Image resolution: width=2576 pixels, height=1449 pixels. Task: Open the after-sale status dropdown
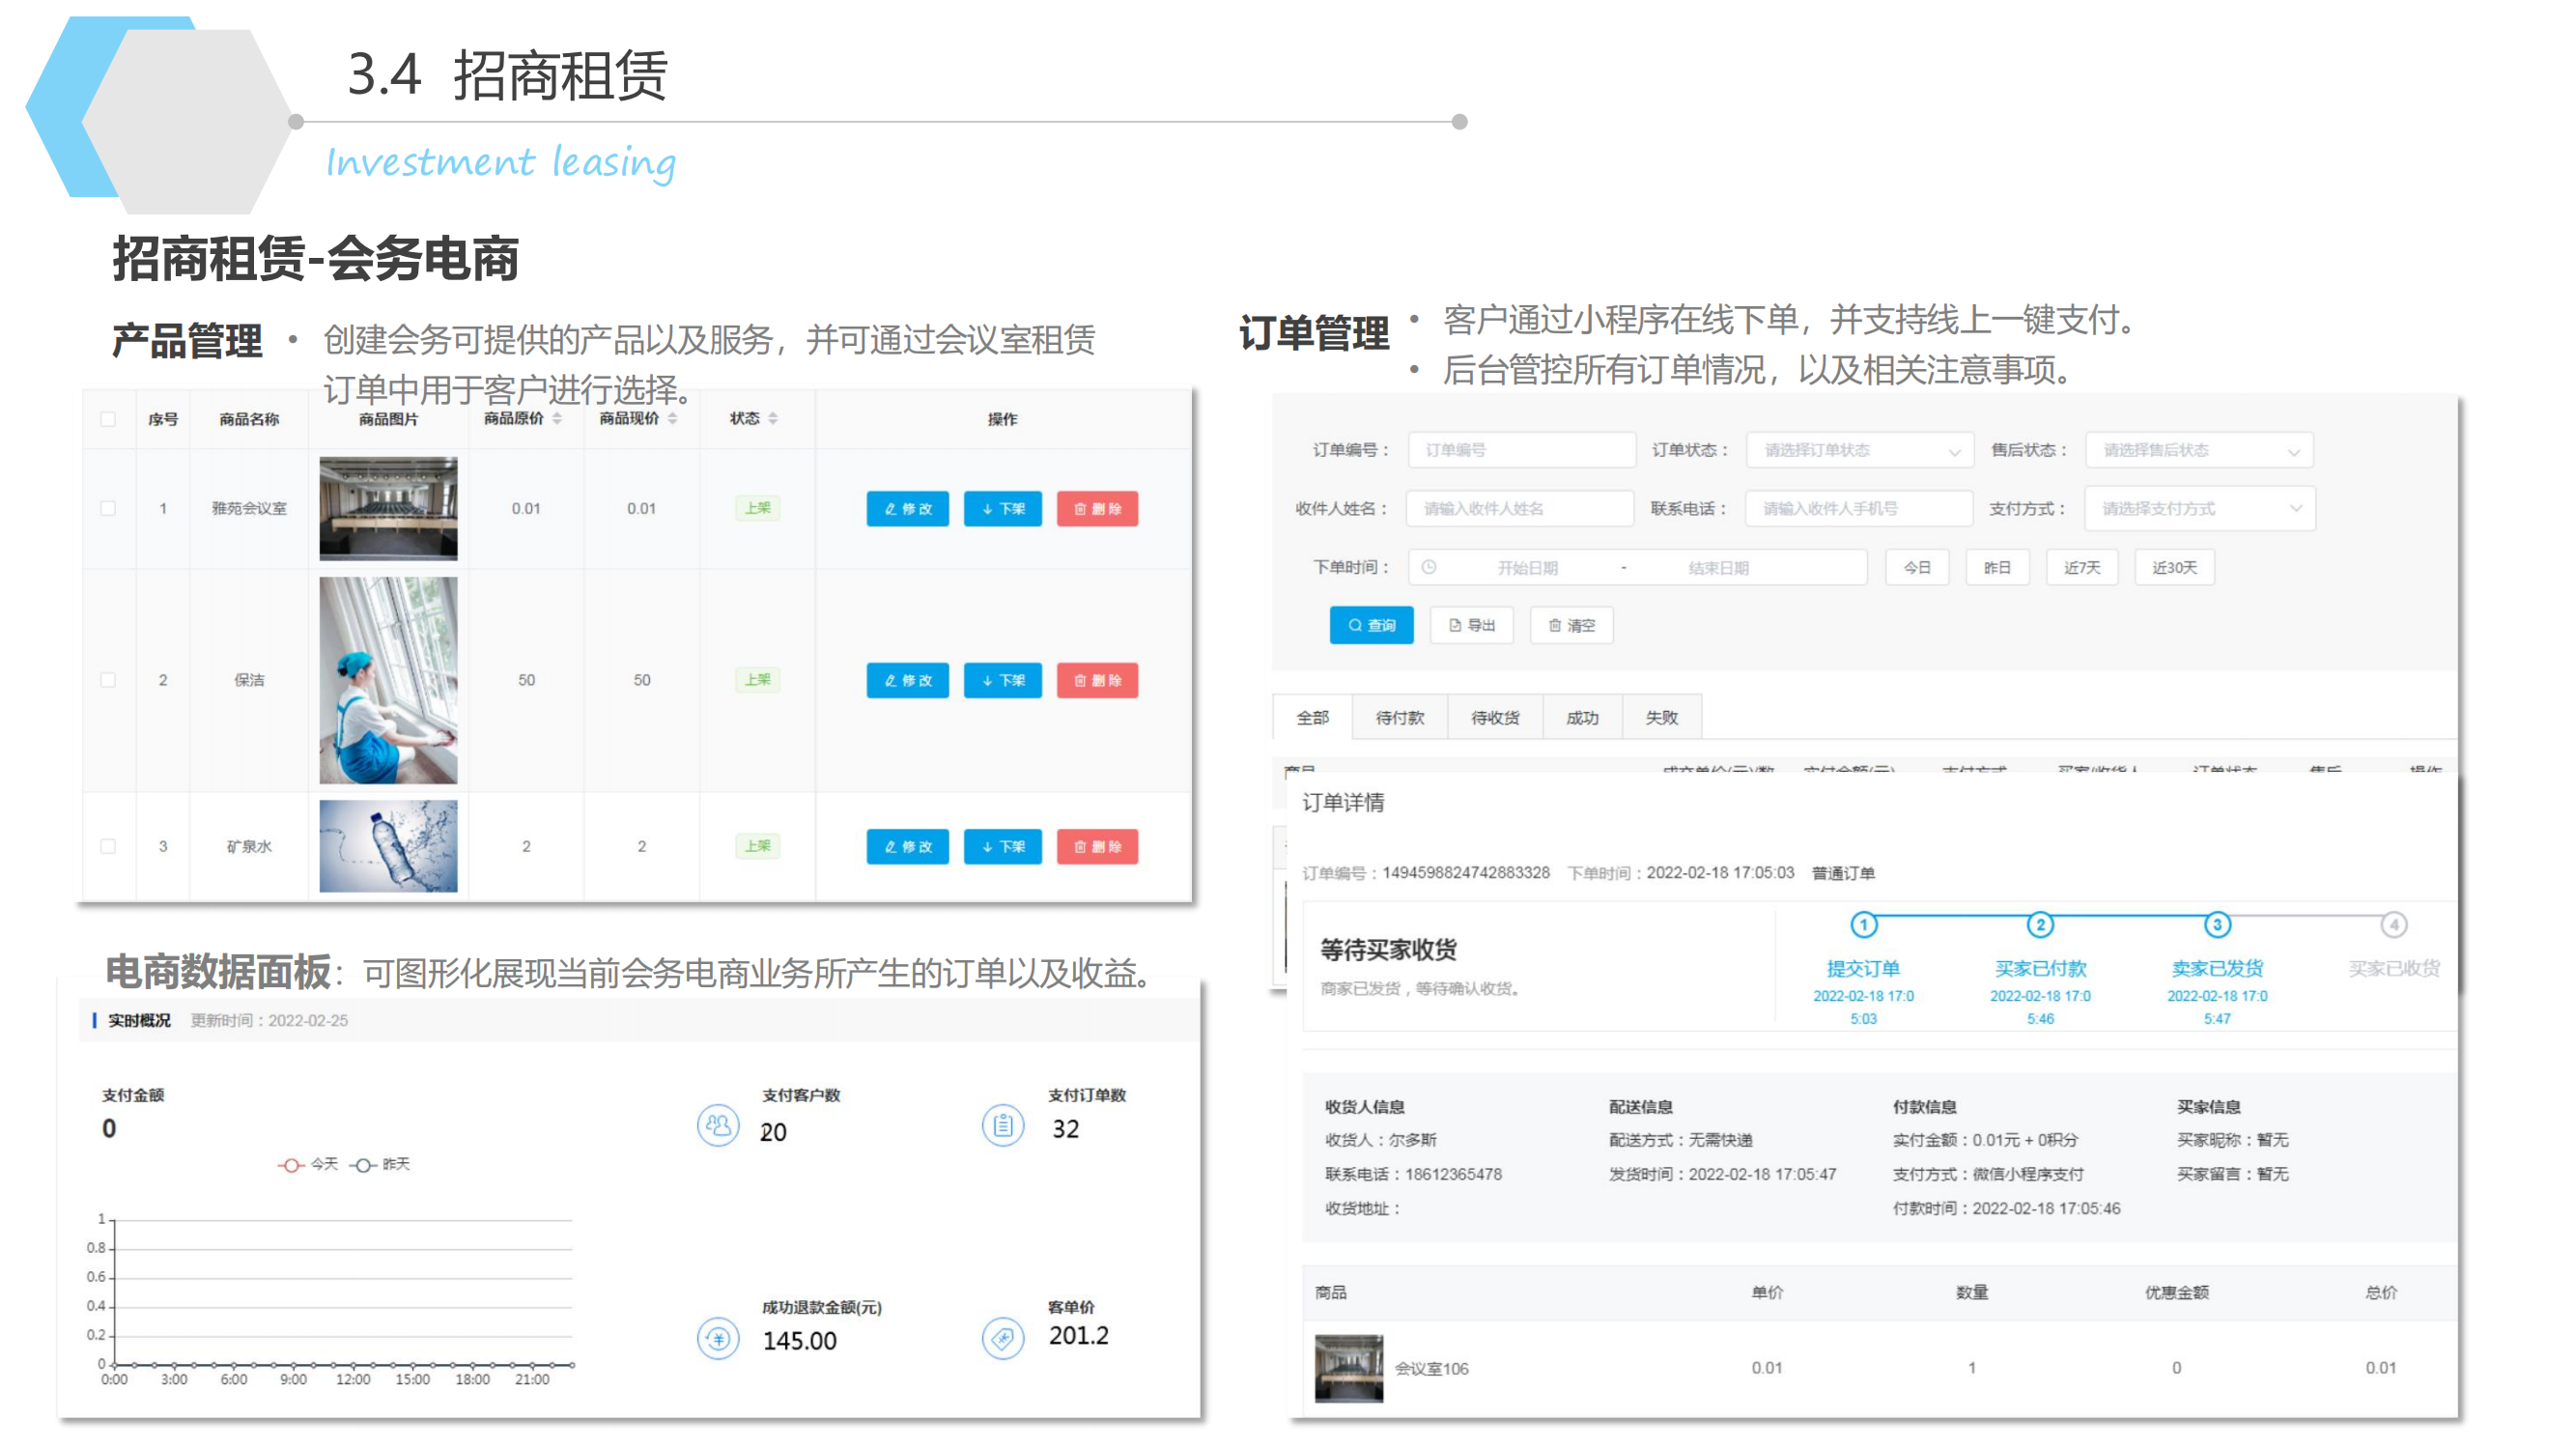pyautogui.click(x=2198, y=450)
